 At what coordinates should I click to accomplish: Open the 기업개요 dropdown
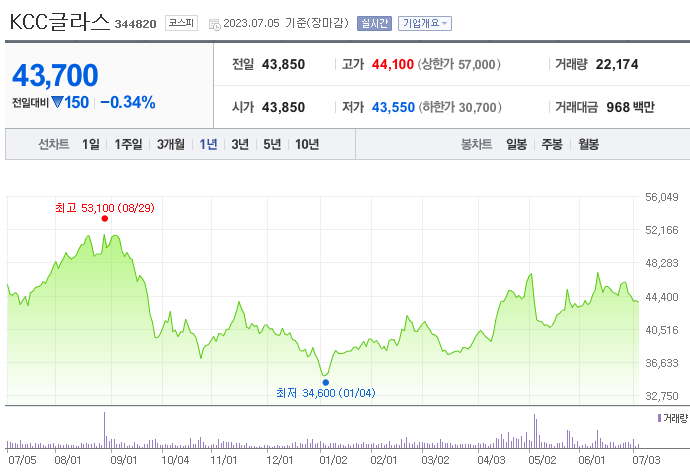425,23
